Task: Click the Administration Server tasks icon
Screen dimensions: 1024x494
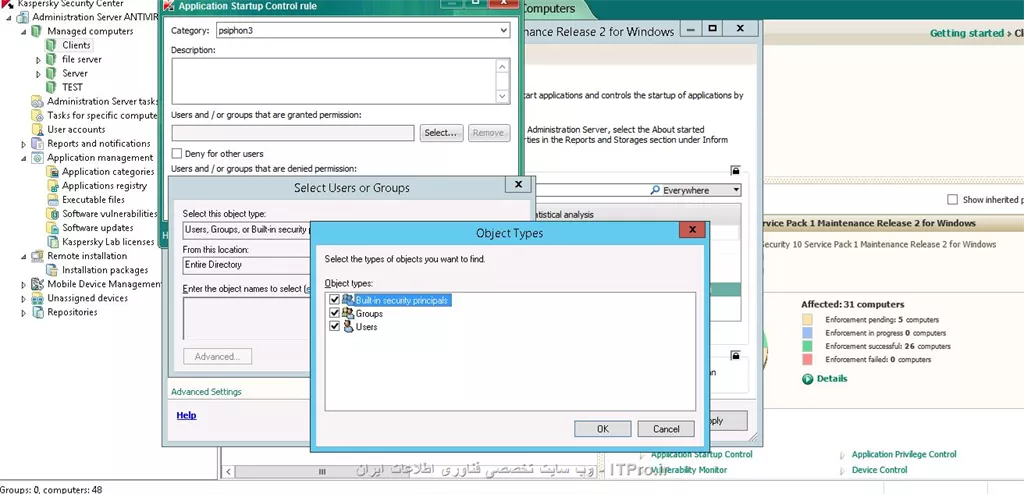Action: (x=37, y=101)
